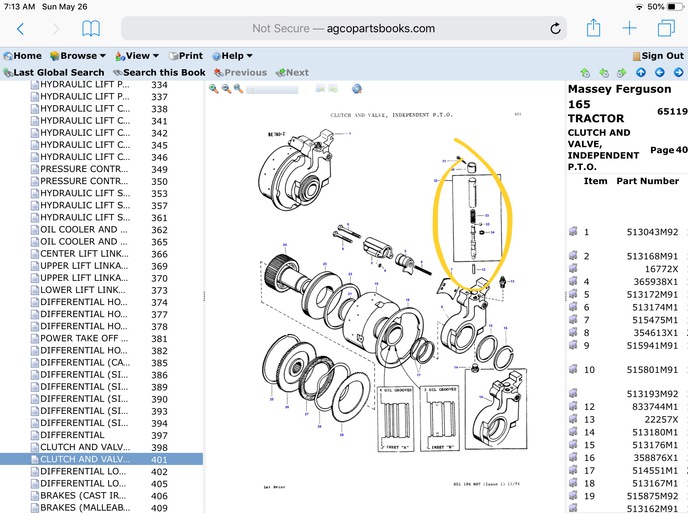The height and width of the screenshot is (516, 688).
Task: Open Last Global Search
Action: point(54,72)
